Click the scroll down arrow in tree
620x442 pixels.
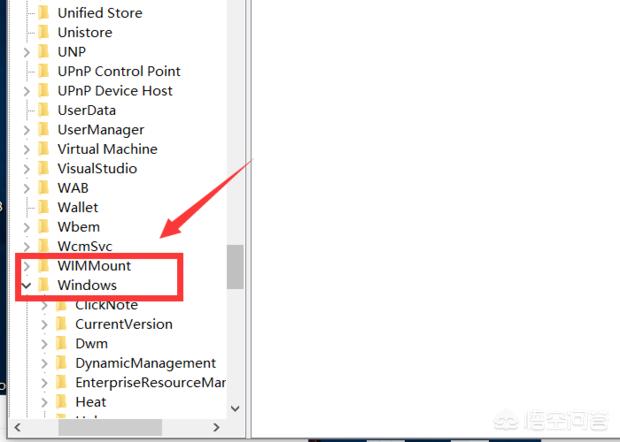pos(235,408)
